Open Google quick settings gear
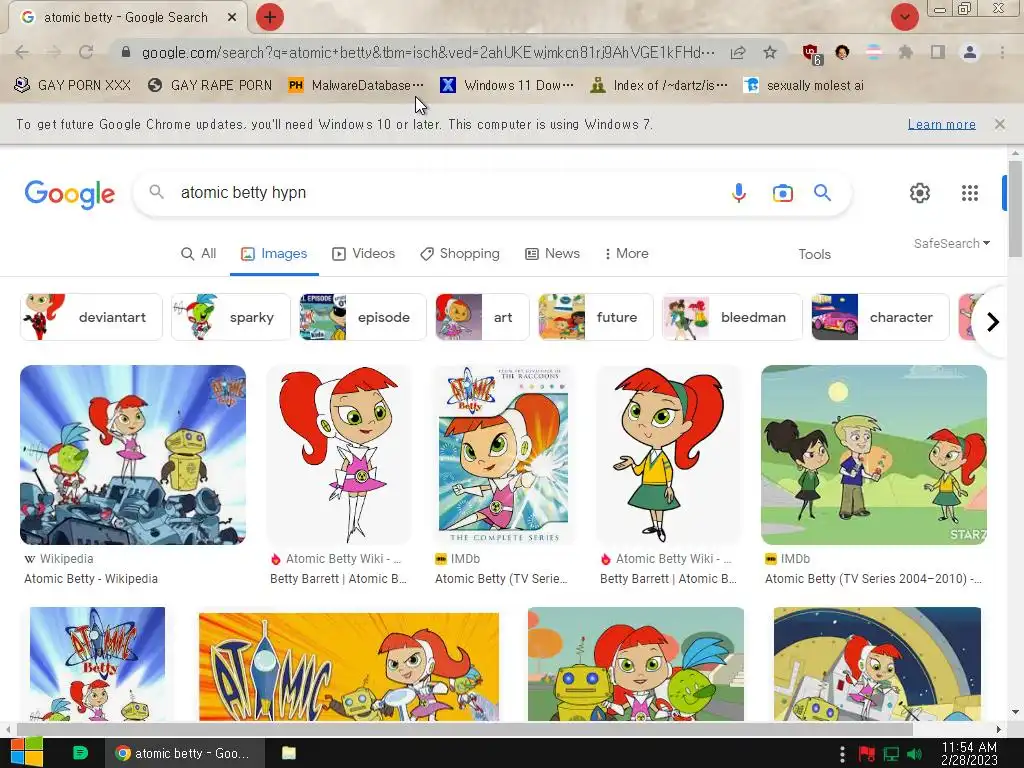Viewport: 1024px width, 768px height. coord(920,193)
